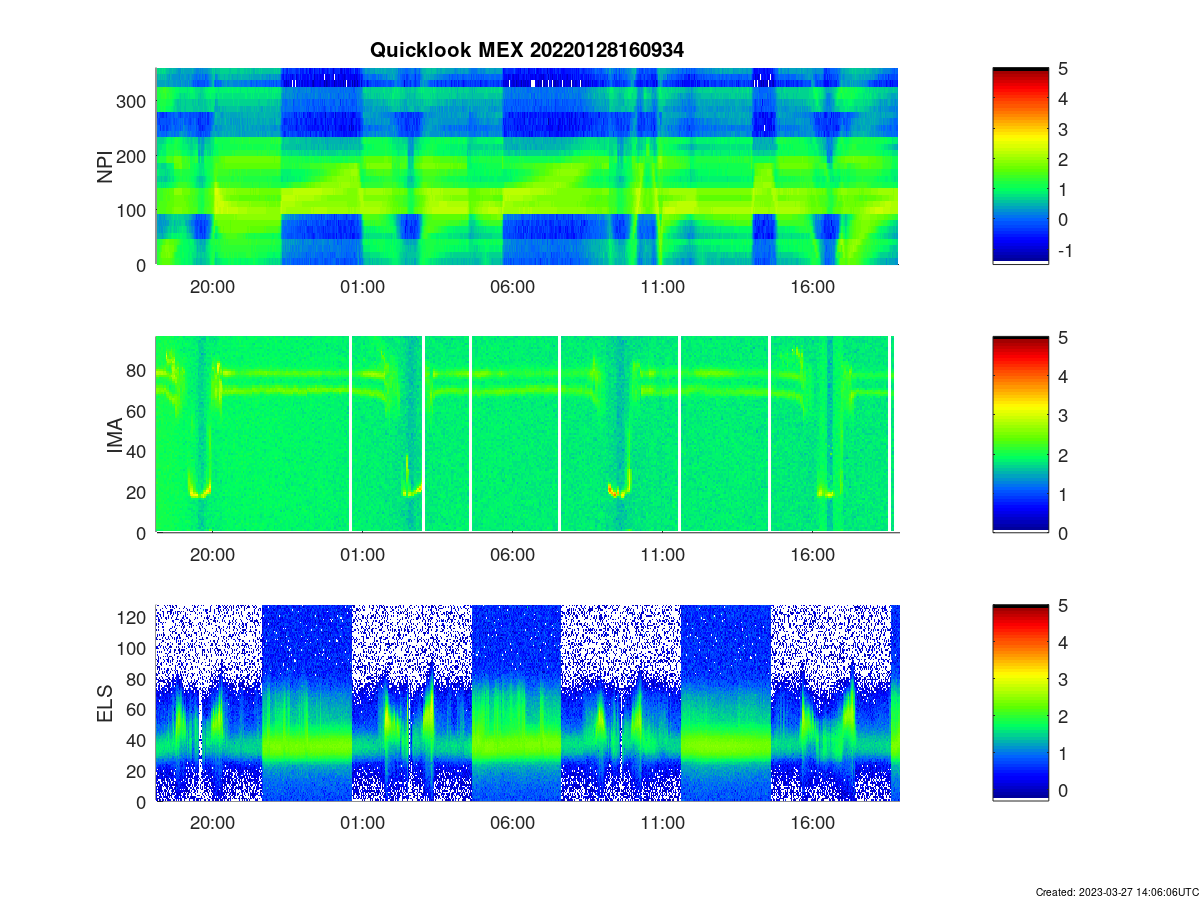Click the 5 label on IMA color bar
The image size is (1200, 900).
(1064, 338)
